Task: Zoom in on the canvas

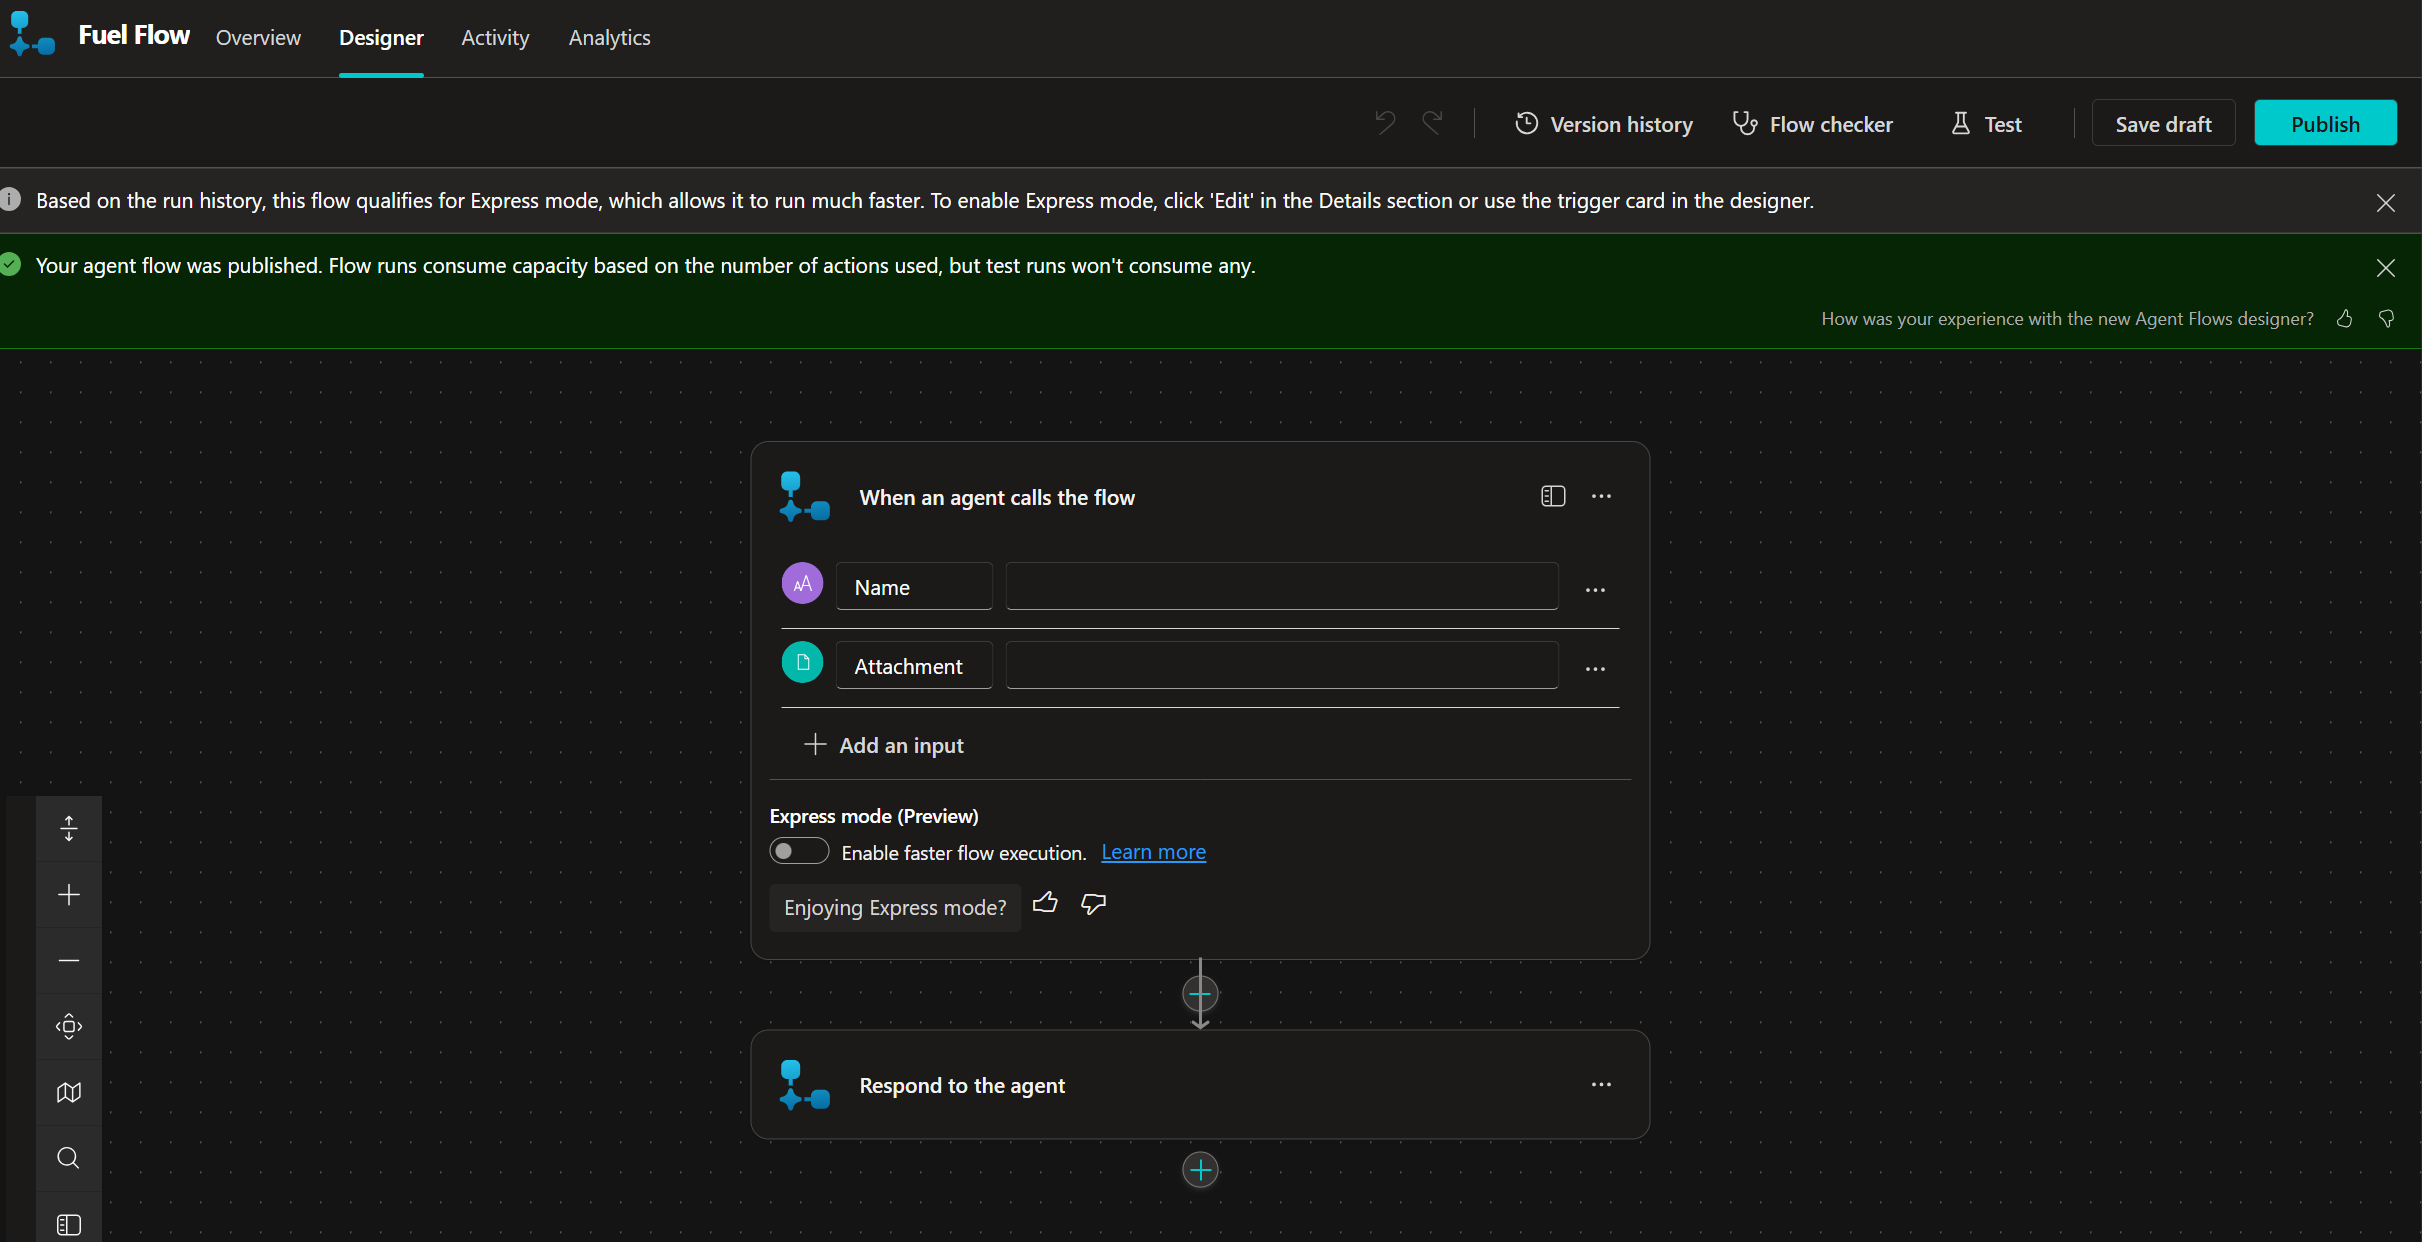Action: pyautogui.click(x=68, y=894)
